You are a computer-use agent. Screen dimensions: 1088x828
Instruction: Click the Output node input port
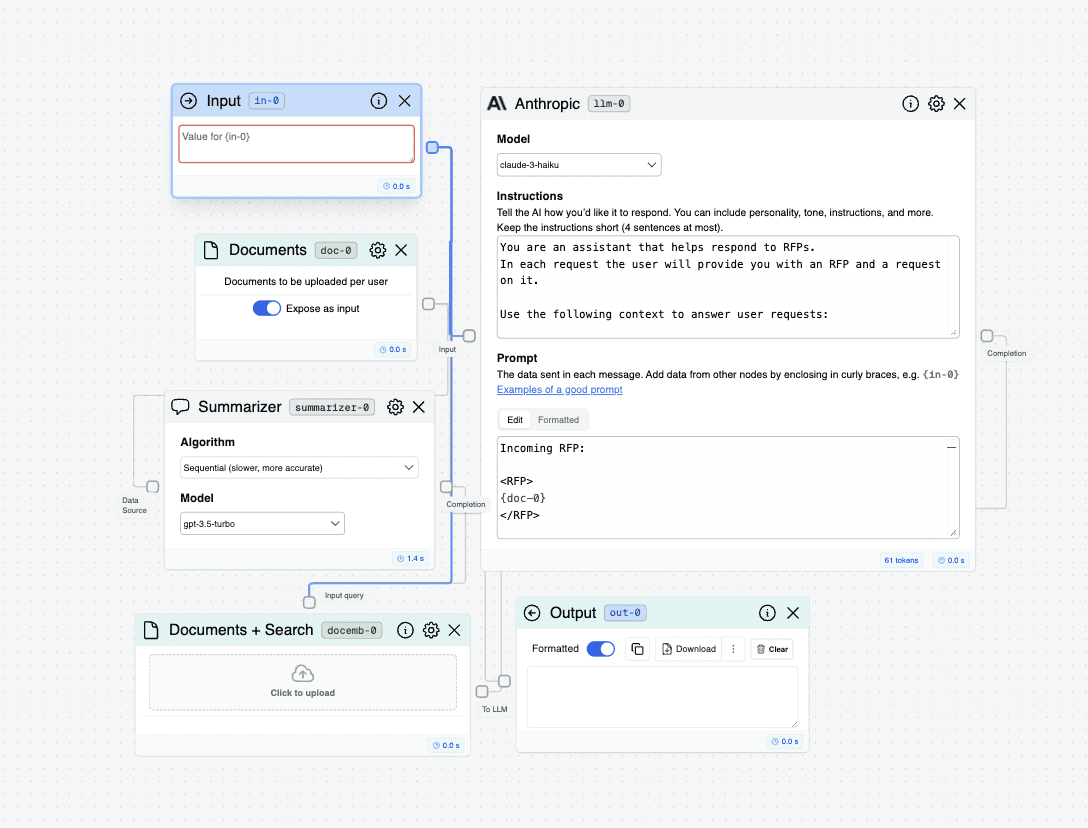coord(504,682)
